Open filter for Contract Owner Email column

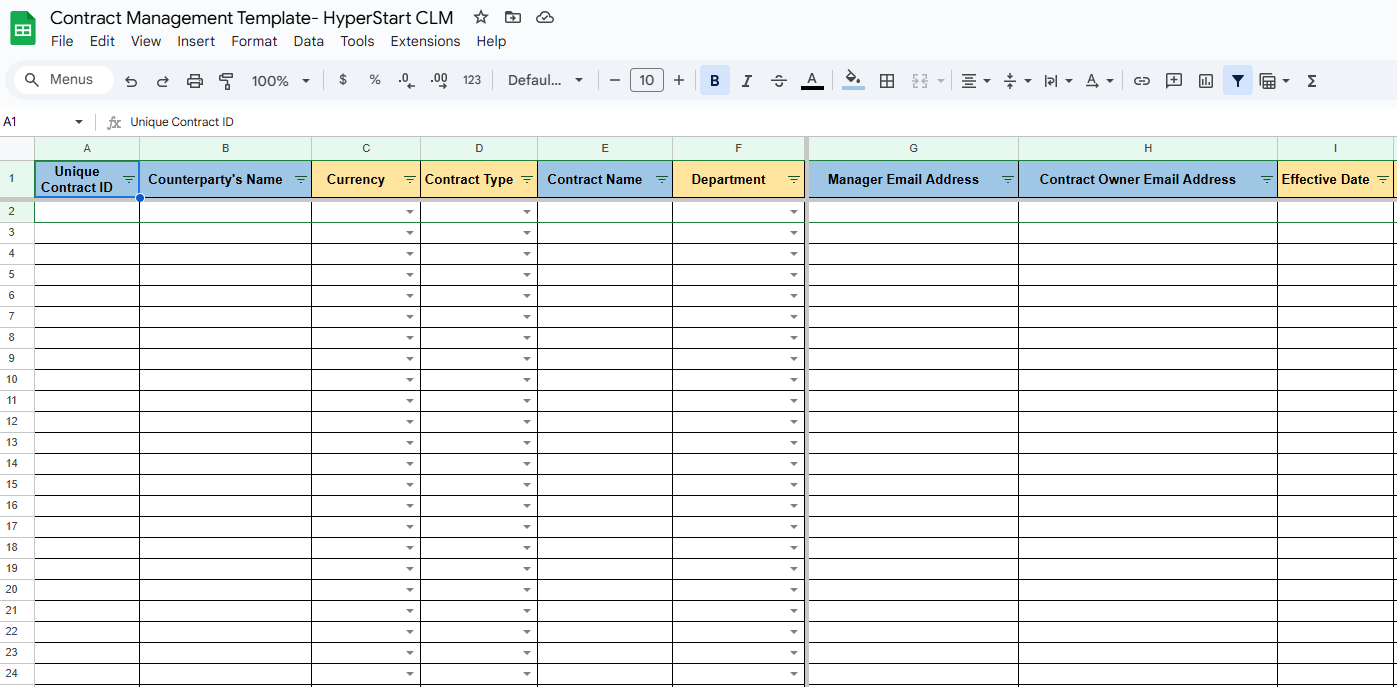1267,180
